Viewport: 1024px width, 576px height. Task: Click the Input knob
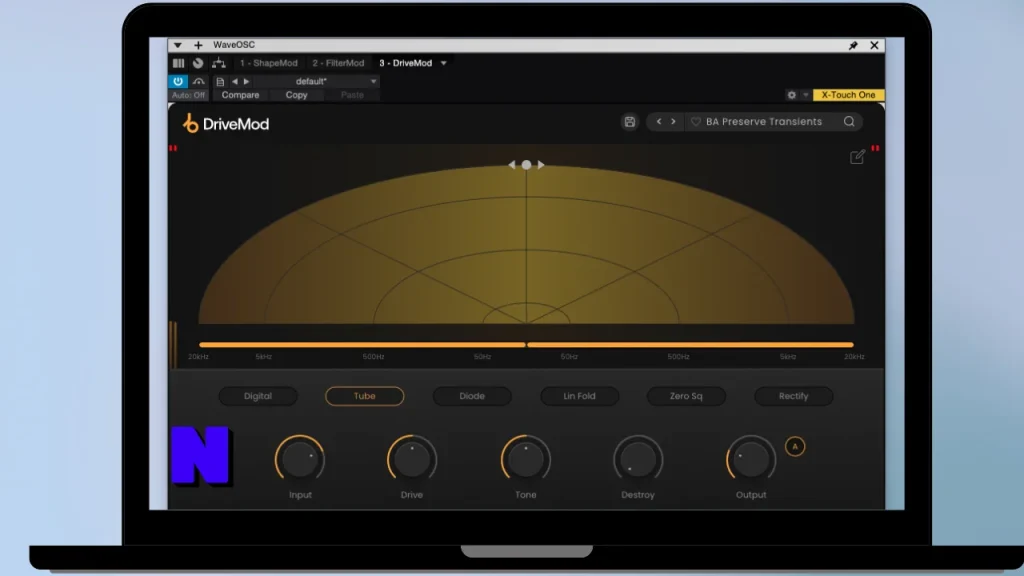click(x=300, y=459)
